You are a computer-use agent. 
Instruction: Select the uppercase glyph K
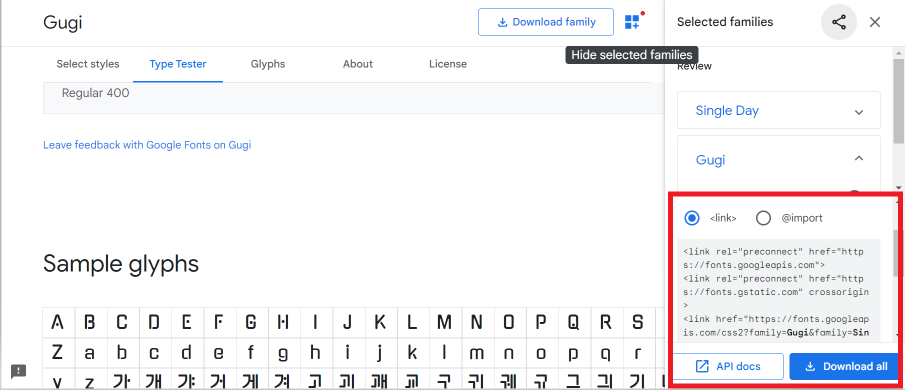pos(379,322)
